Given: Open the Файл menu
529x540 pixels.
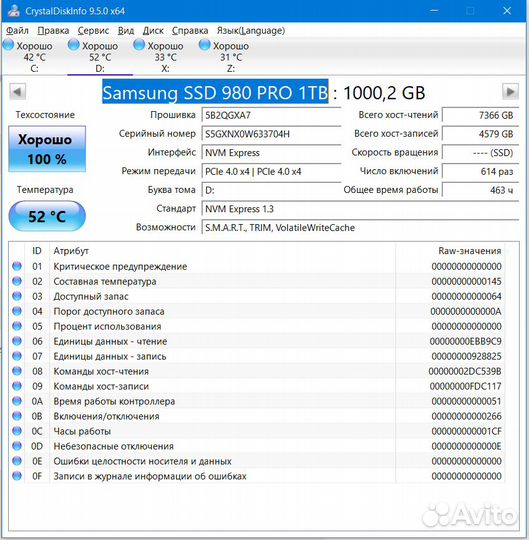Looking at the screenshot, I should click(x=17, y=31).
